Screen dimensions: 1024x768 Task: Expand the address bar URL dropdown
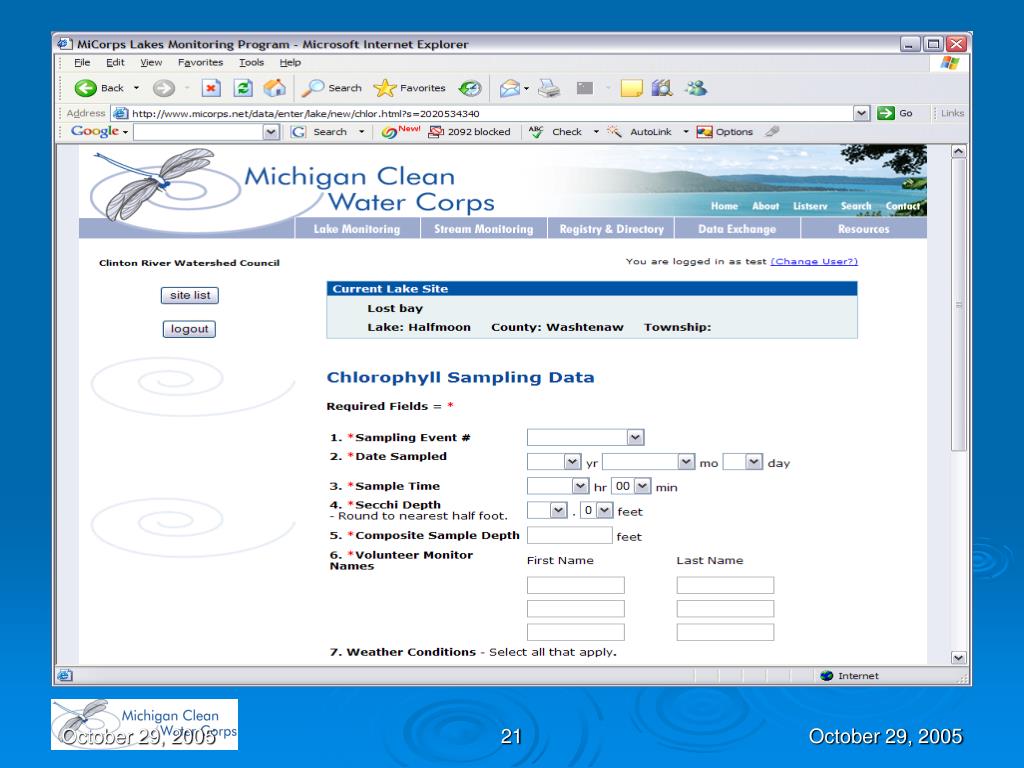coord(862,113)
